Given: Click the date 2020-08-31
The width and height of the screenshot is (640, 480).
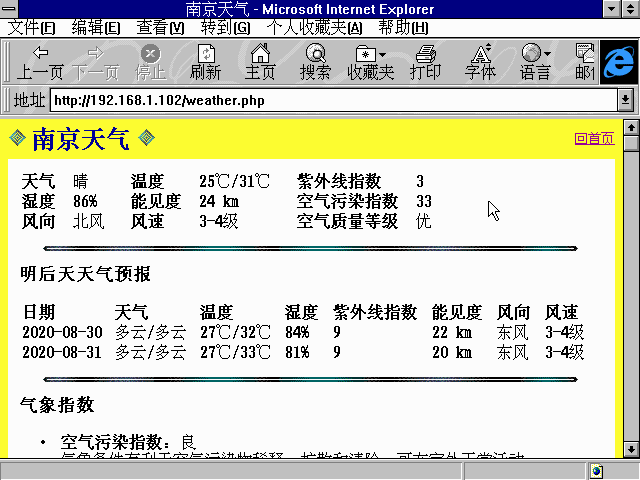Looking at the screenshot, I should tap(62, 352).
